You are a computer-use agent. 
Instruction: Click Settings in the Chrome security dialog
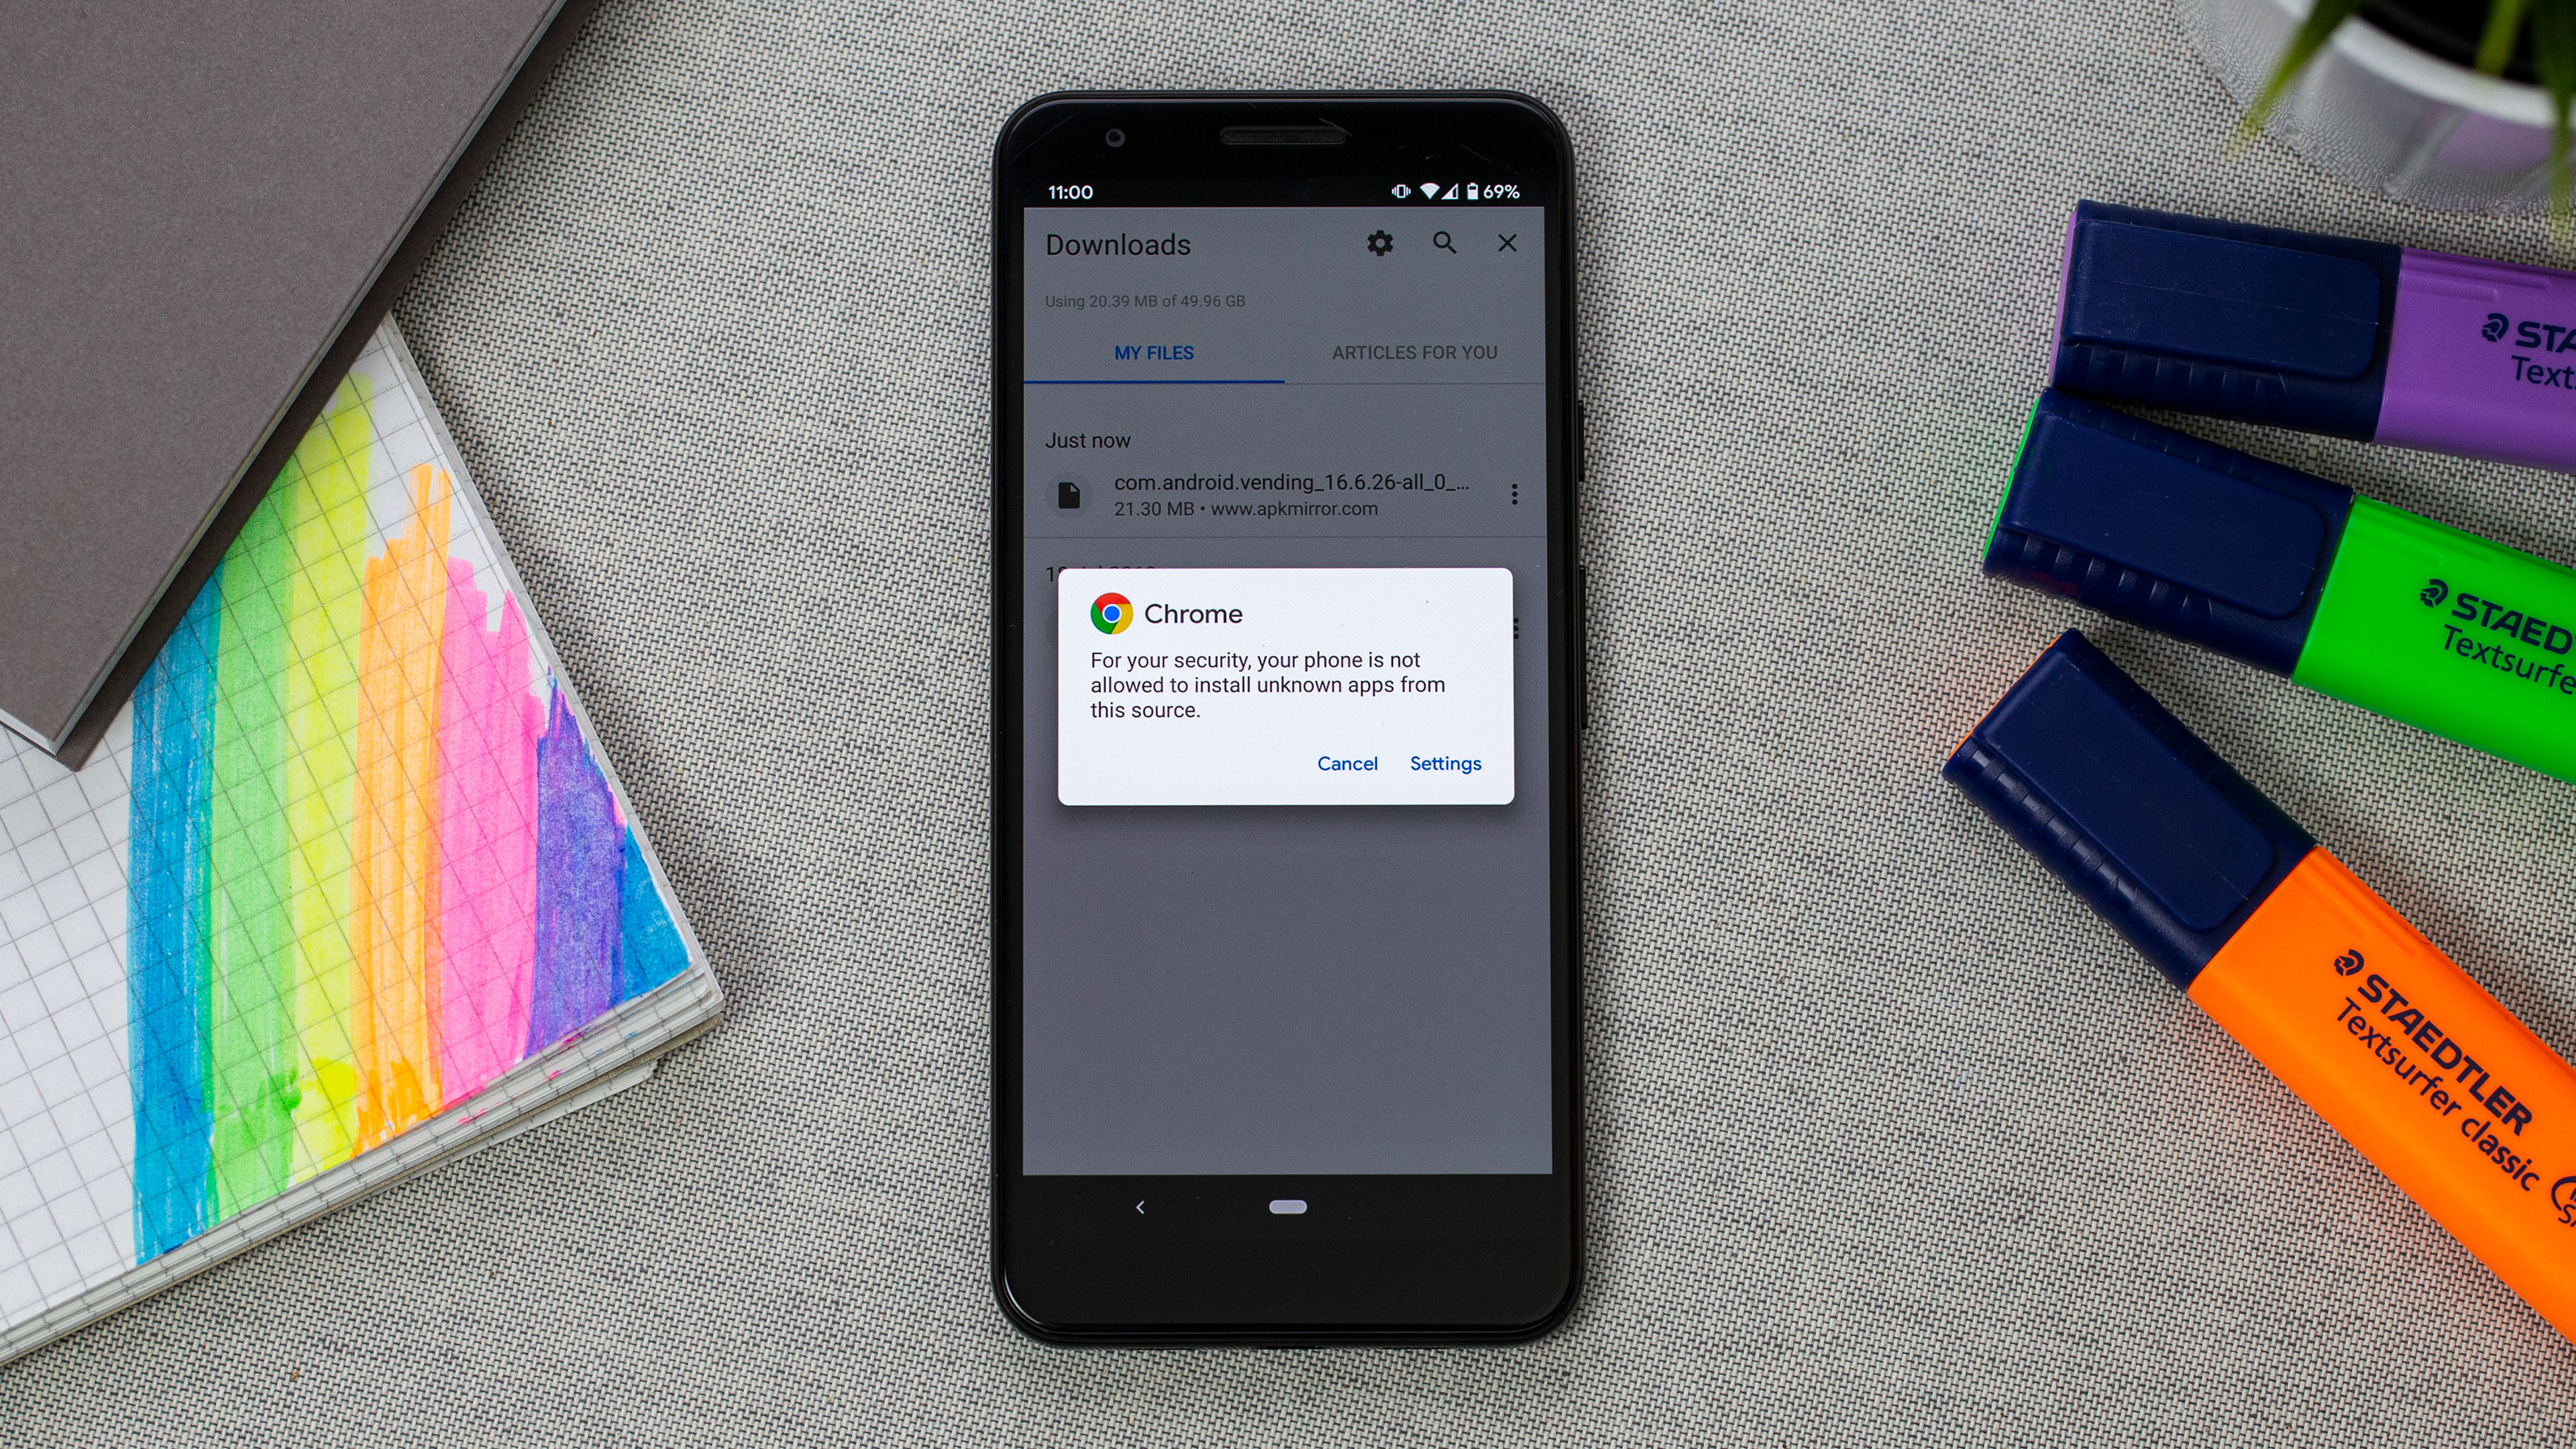1446,763
